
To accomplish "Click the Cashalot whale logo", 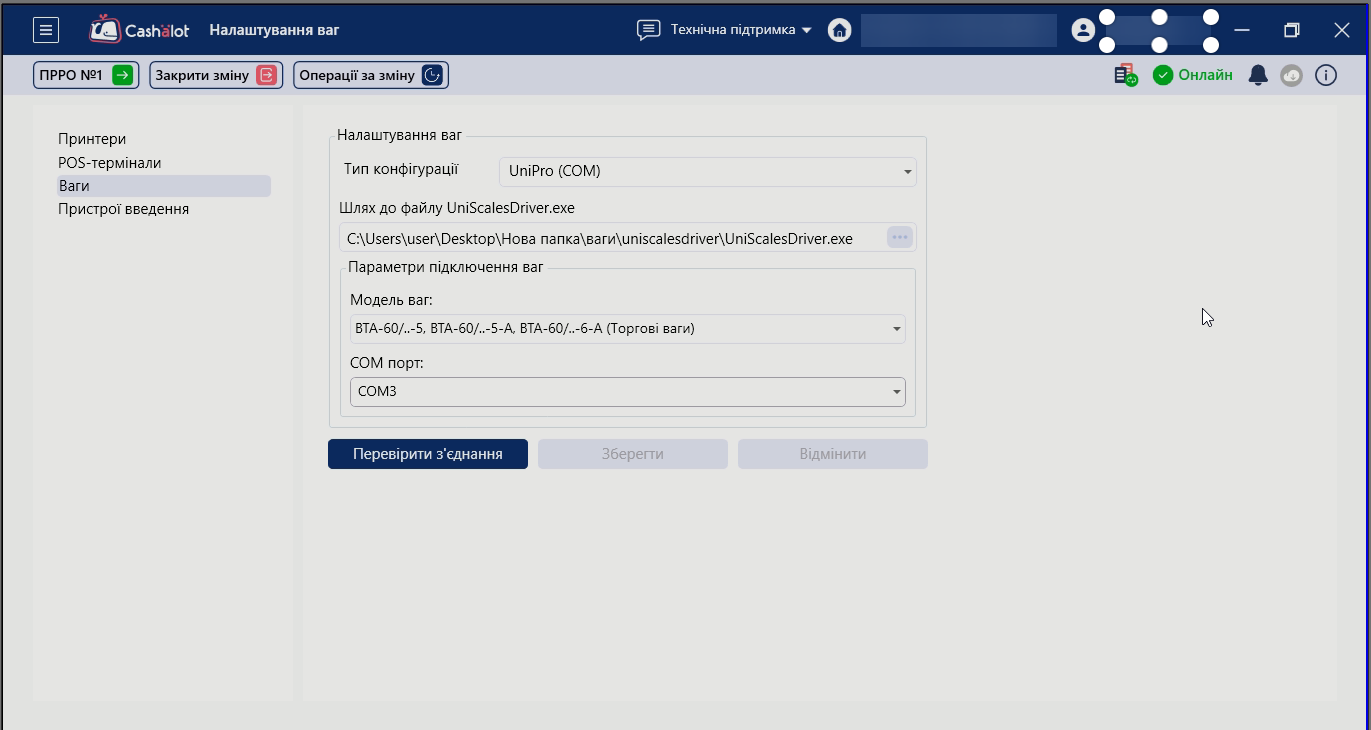I will tap(104, 30).
